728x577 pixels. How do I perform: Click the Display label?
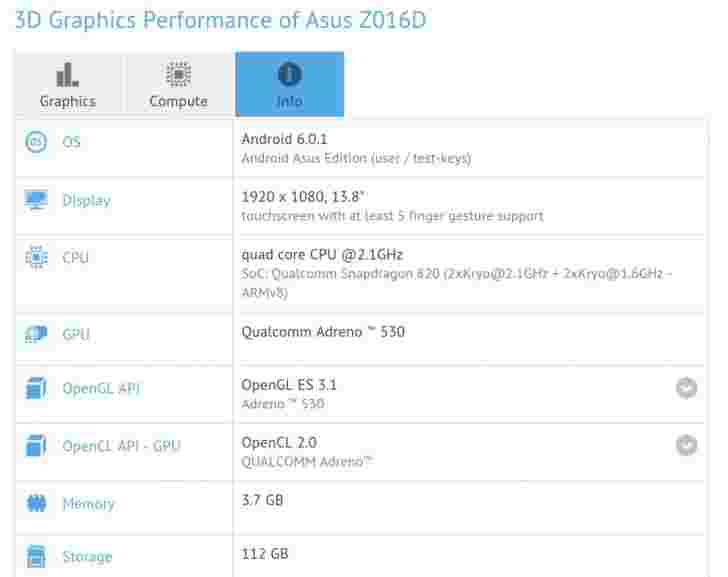[87, 201]
